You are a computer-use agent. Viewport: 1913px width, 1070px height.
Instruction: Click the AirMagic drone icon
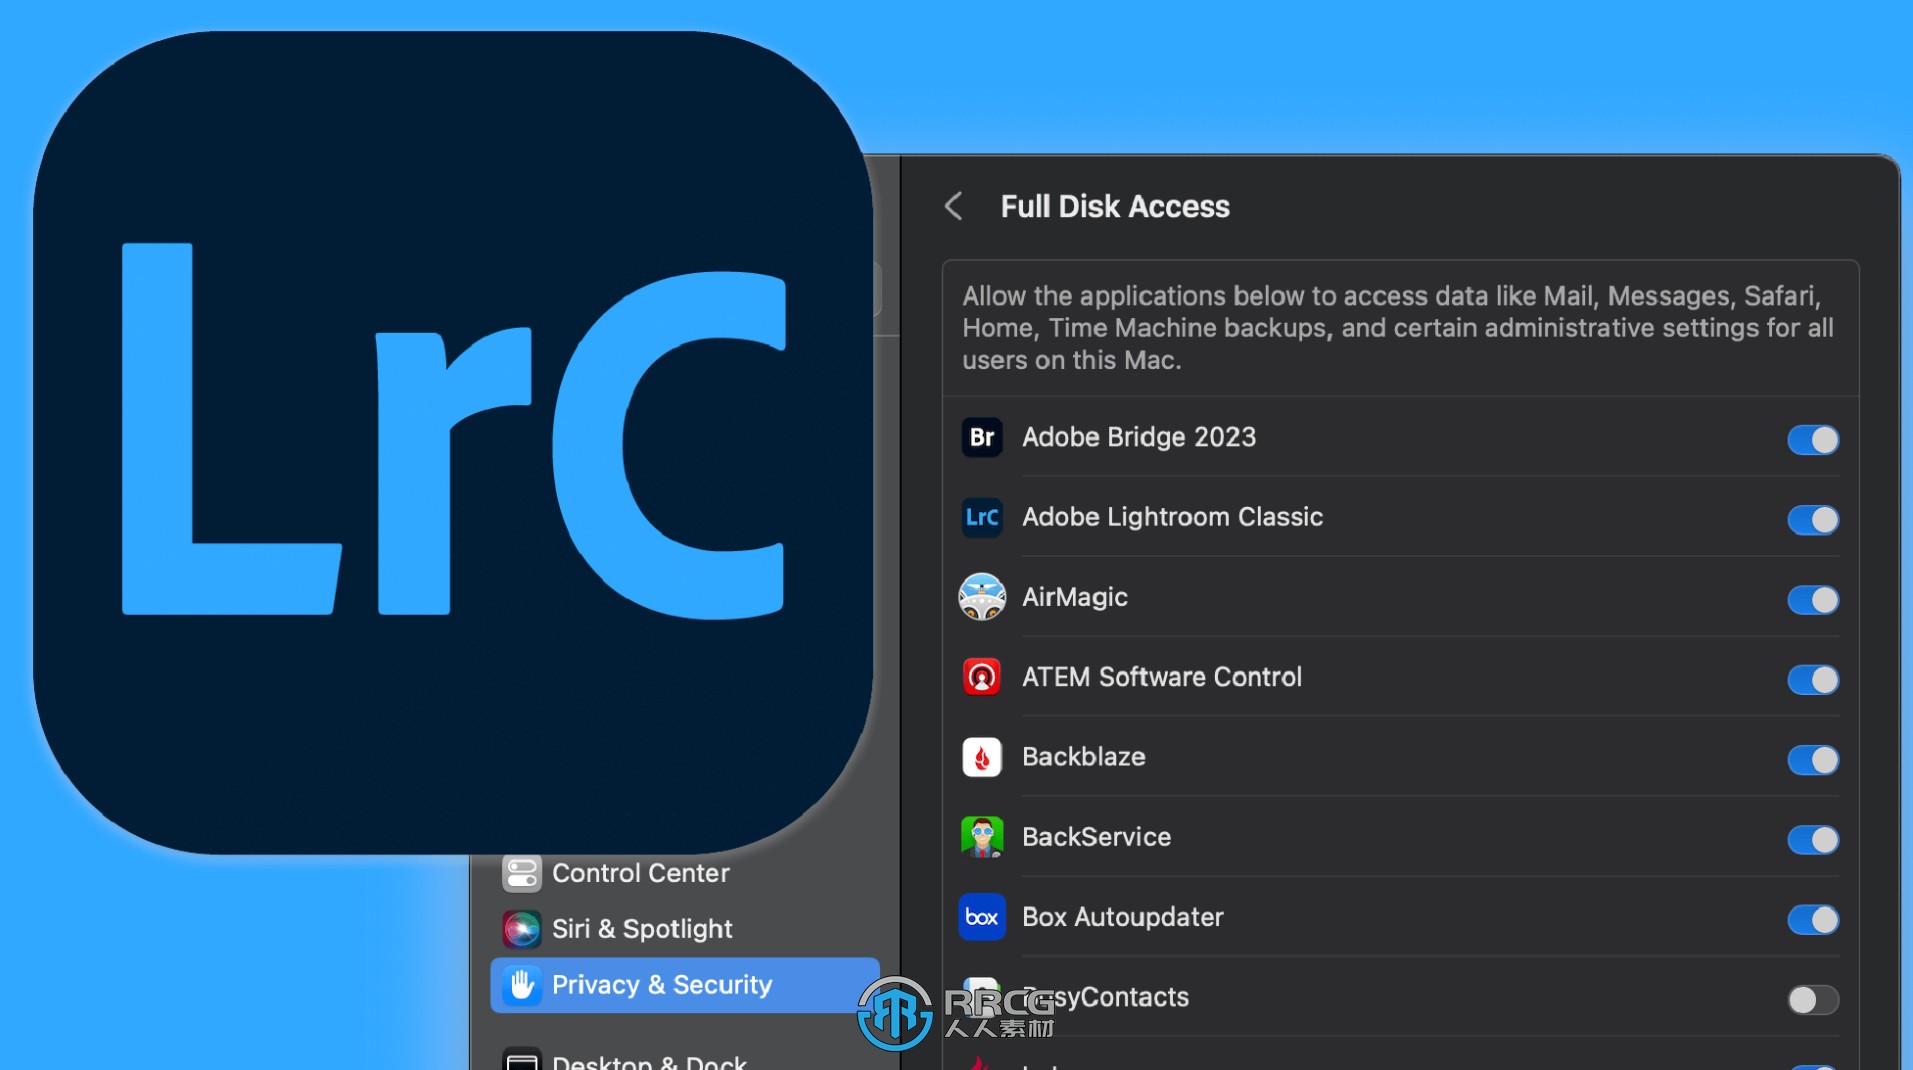click(982, 597)
